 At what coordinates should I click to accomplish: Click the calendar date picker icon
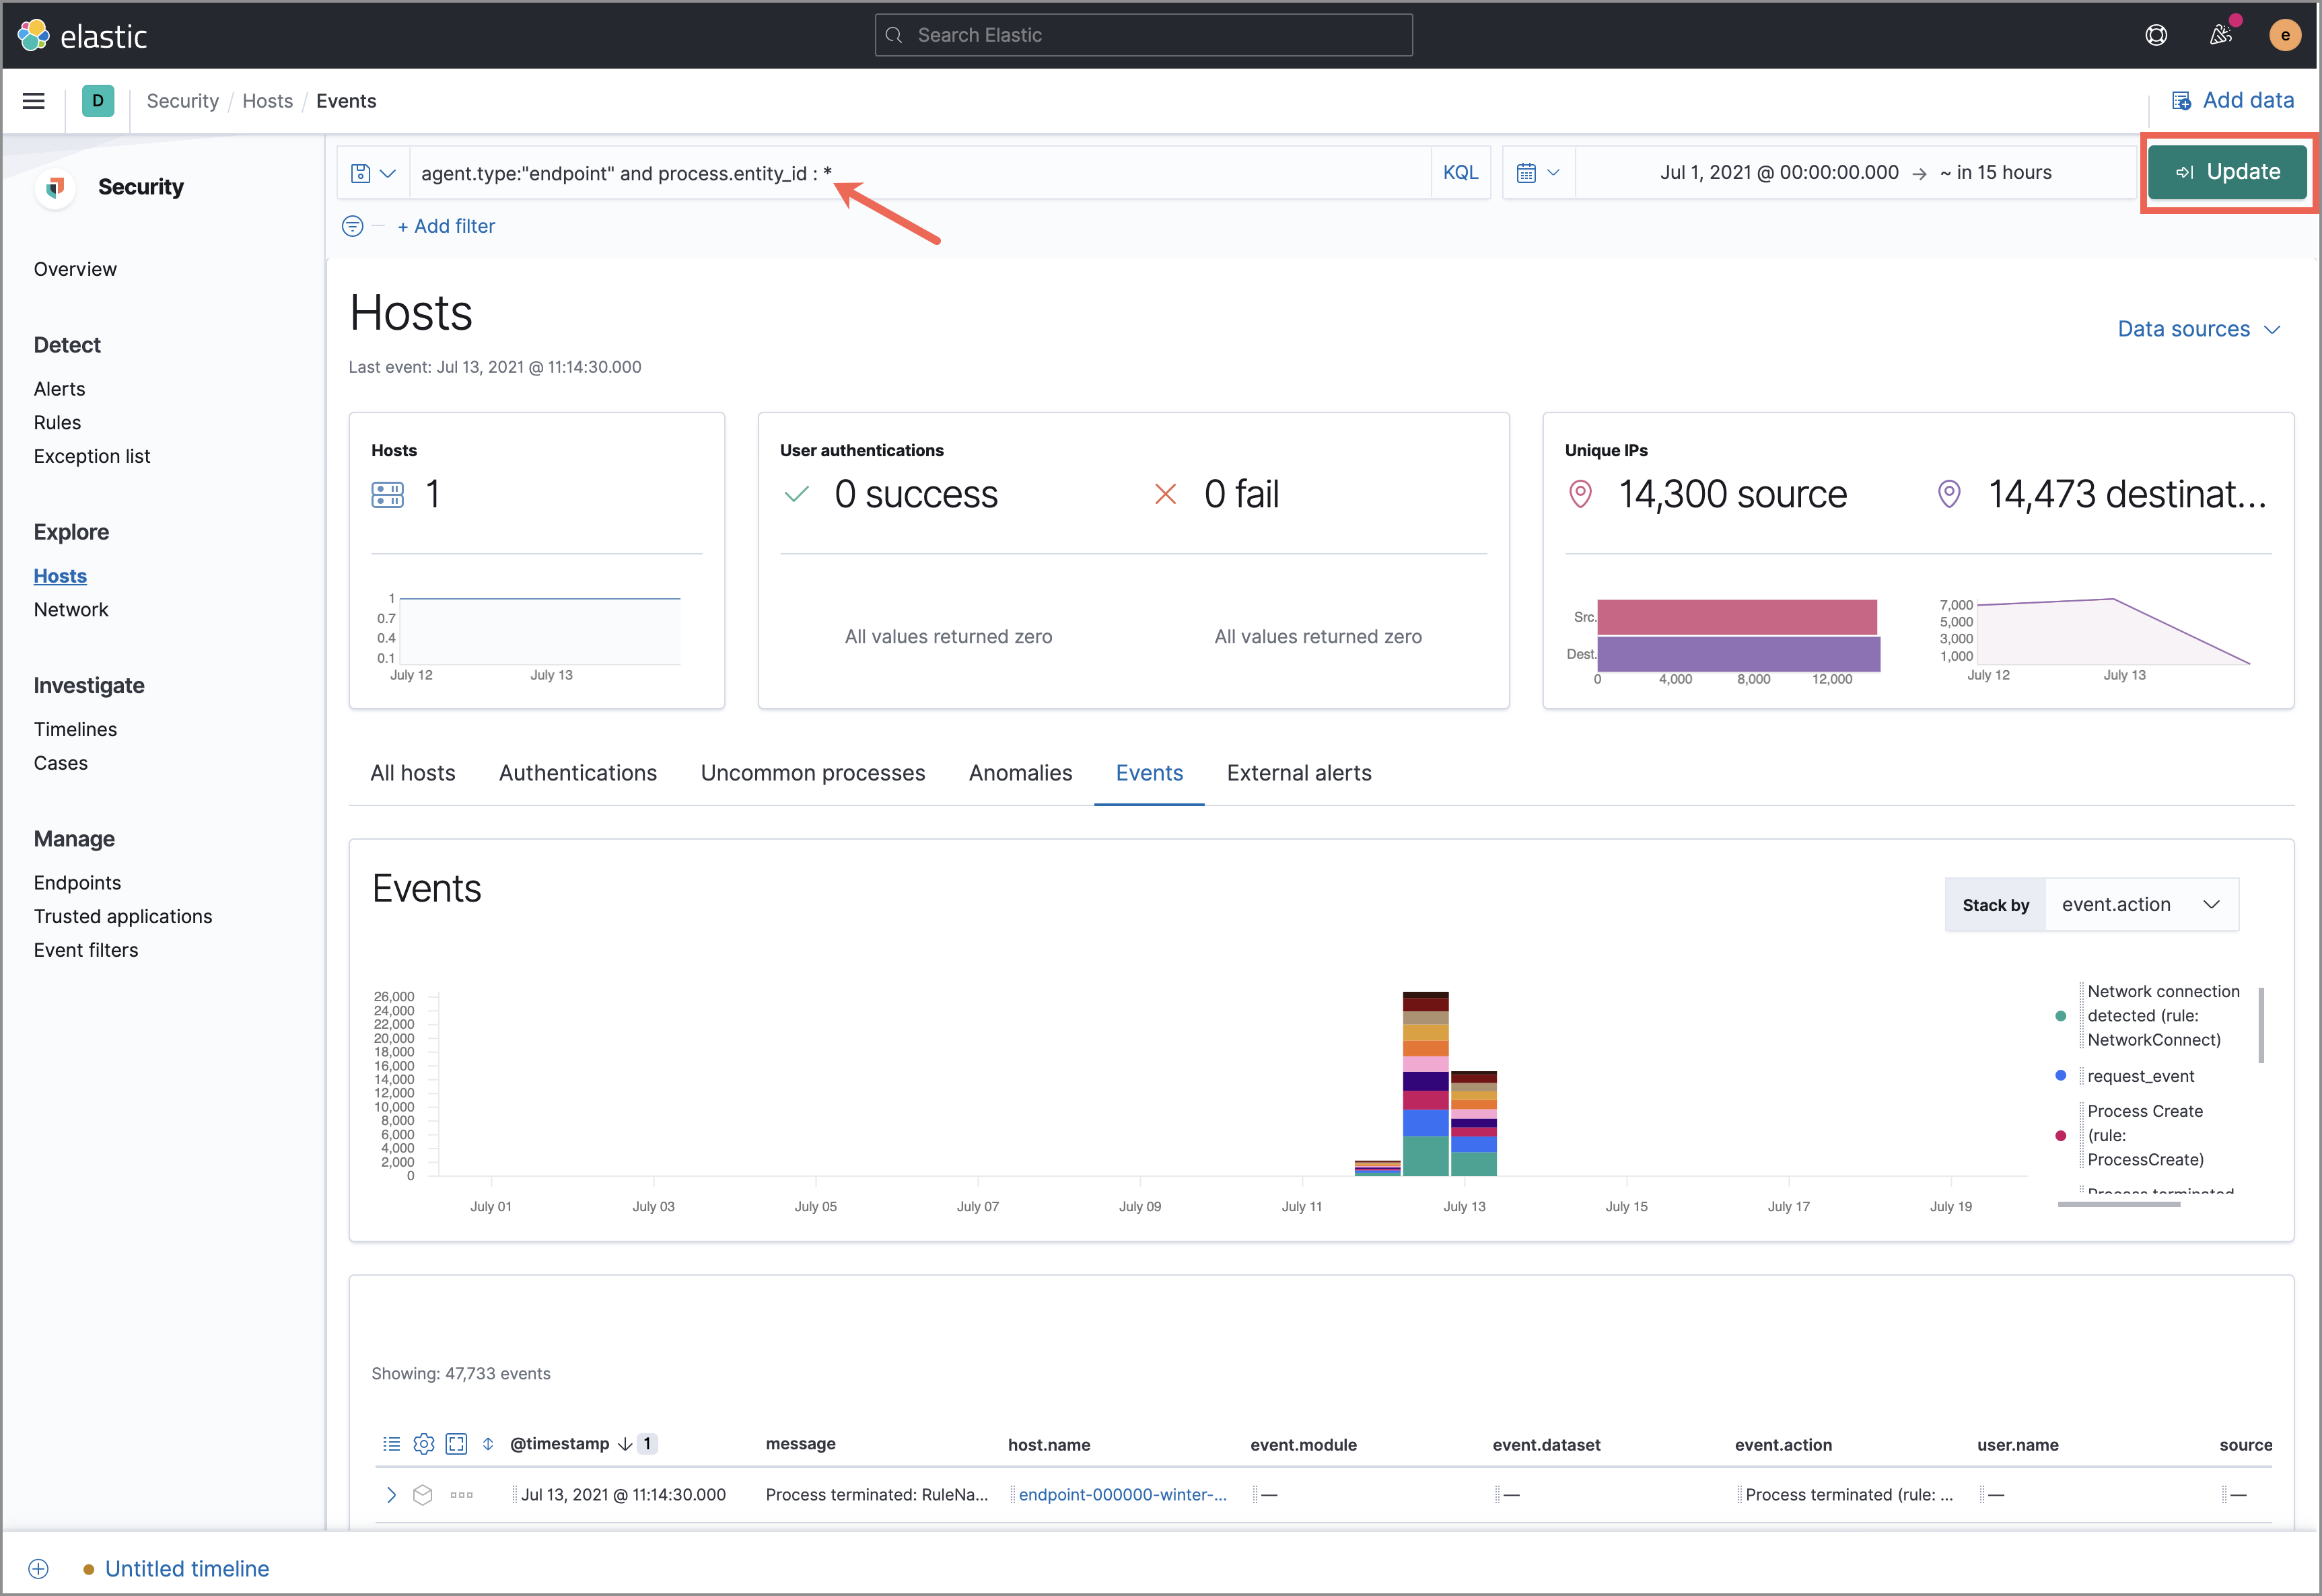click(1528, 171)
